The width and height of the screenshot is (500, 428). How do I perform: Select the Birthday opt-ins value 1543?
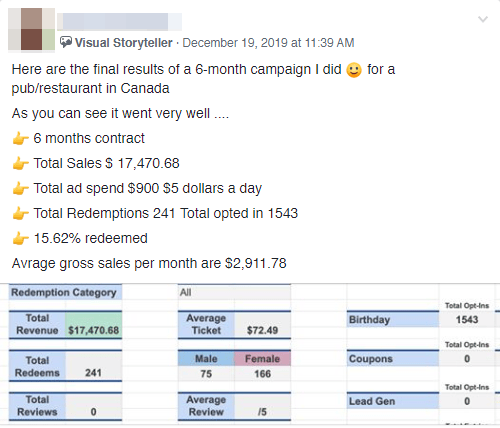(x=467, y=319)
